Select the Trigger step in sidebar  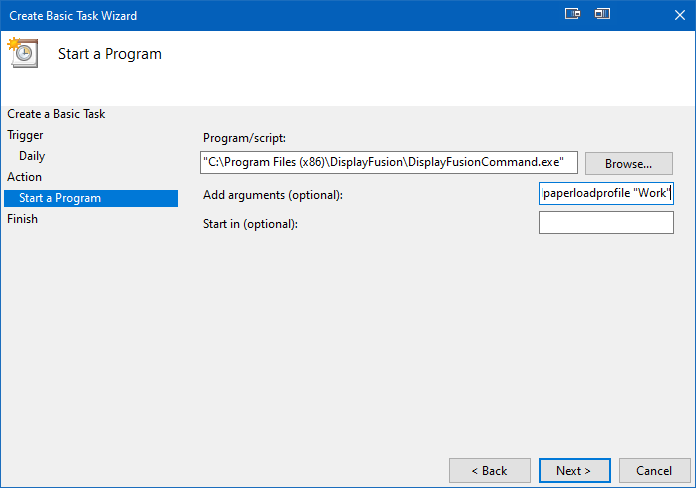pyautogui.click(x=25, y=135)
